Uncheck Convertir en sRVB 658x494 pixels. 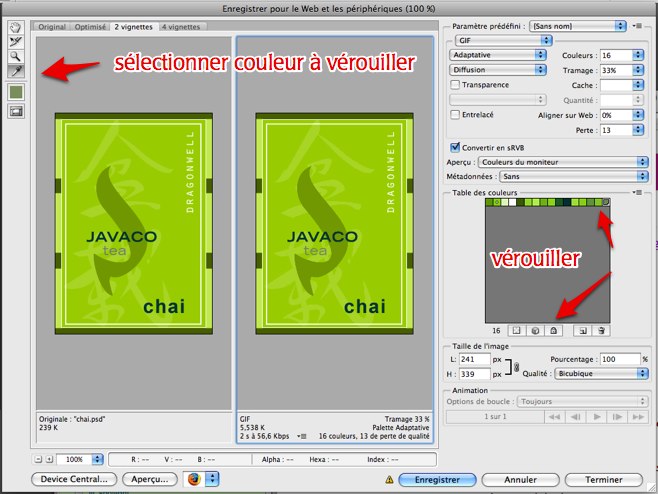(455, 147)
